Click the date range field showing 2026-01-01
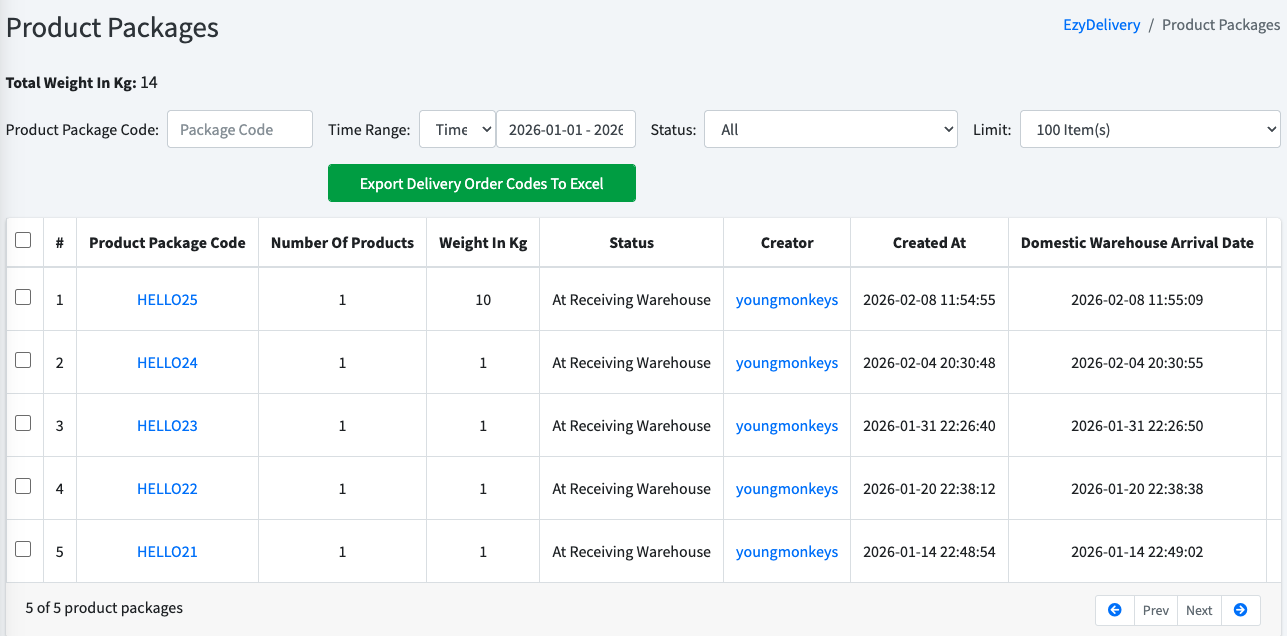The width and height of the screenshot is (1287, 636). coord(566,129)
